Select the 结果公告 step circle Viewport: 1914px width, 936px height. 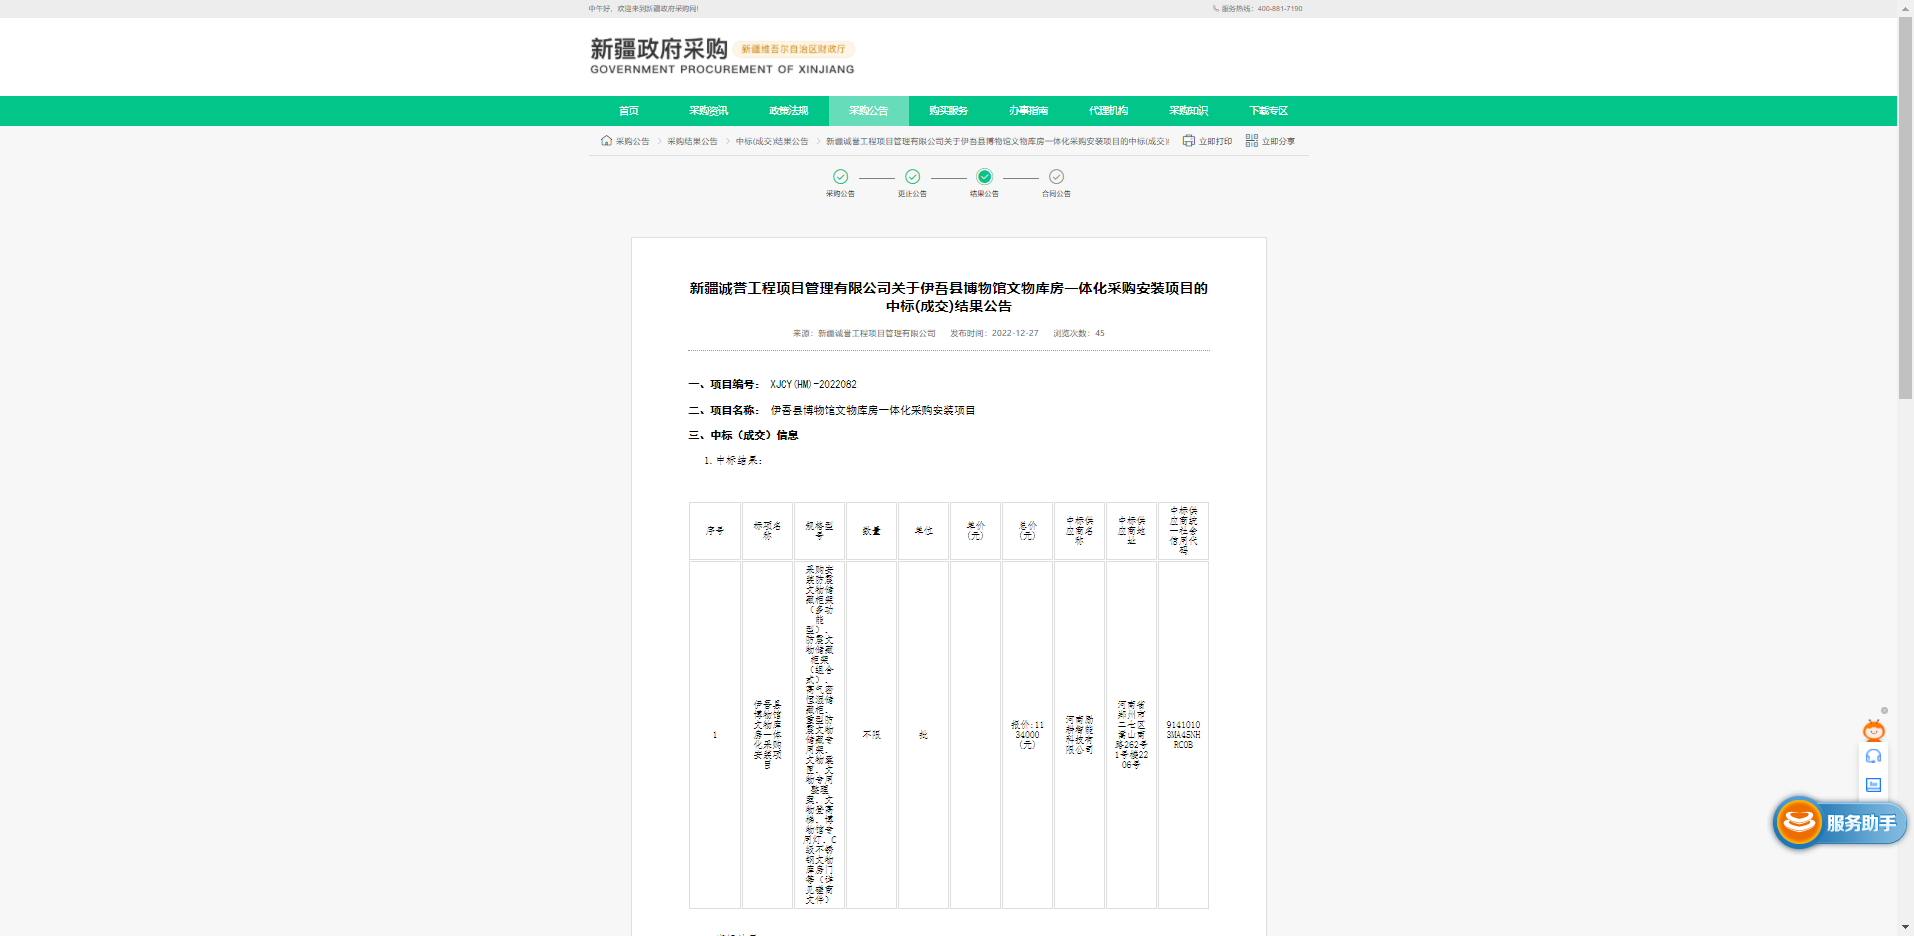984,177
